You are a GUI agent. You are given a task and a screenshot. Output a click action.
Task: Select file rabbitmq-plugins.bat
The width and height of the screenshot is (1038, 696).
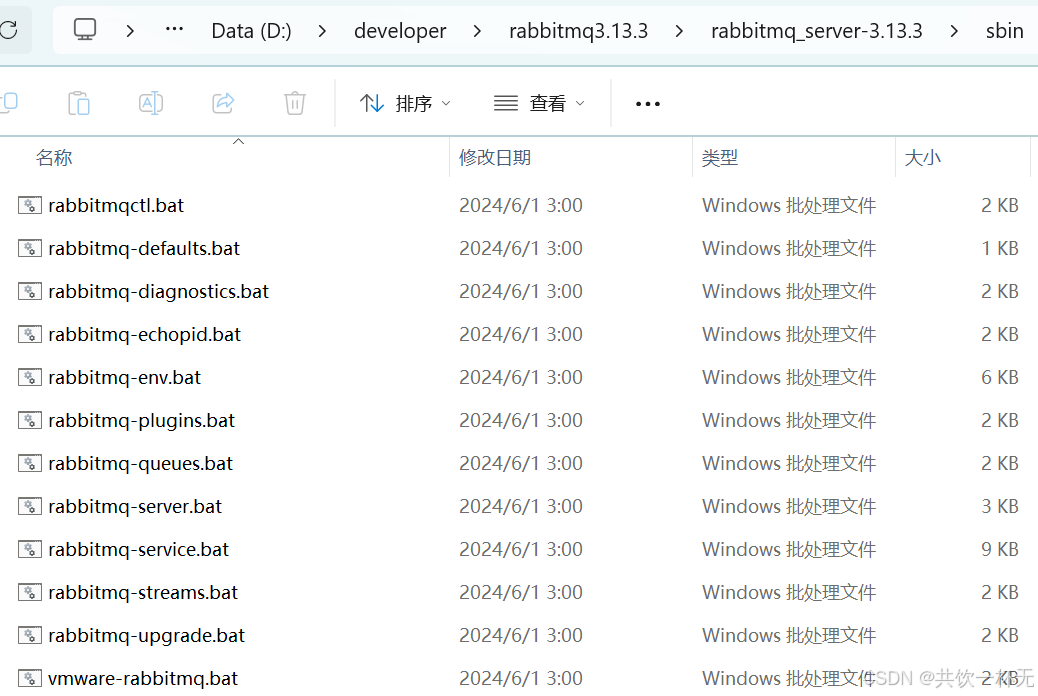(141, 421)
